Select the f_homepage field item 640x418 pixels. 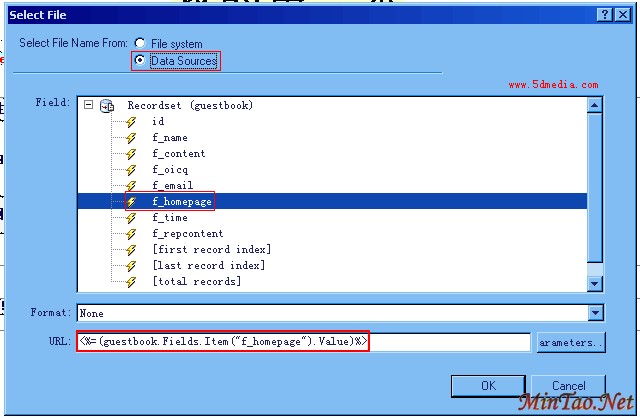[181, 202]
